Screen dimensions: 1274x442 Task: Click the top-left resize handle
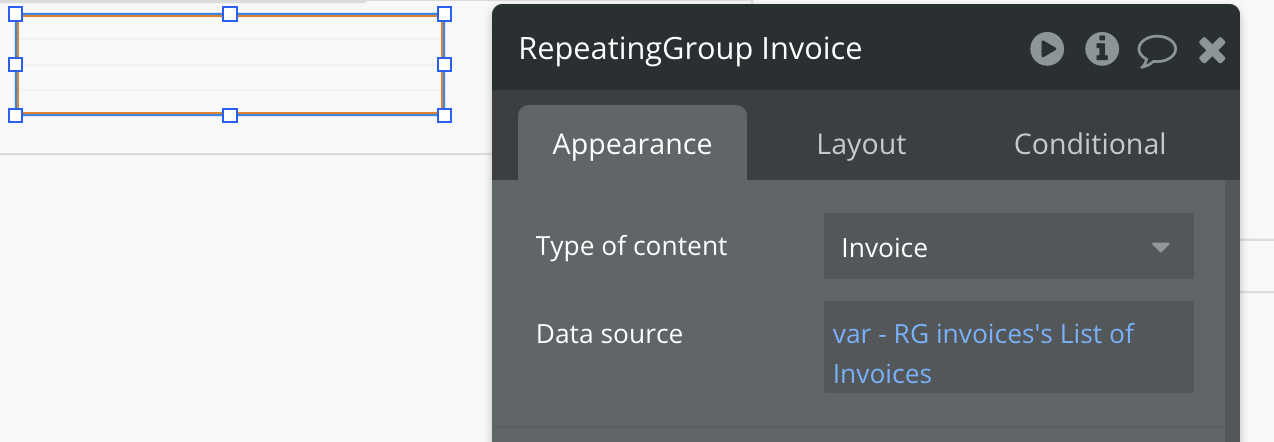15,14
